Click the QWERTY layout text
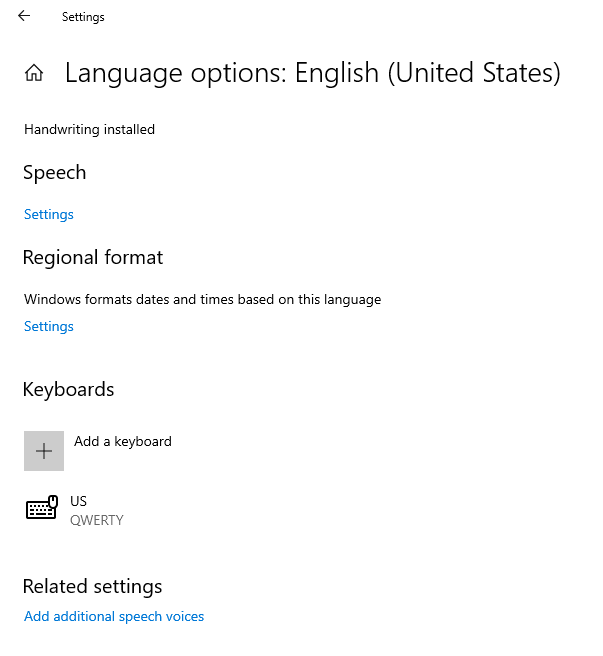This screenshot has width=603, height=656. tap(97, 520)
